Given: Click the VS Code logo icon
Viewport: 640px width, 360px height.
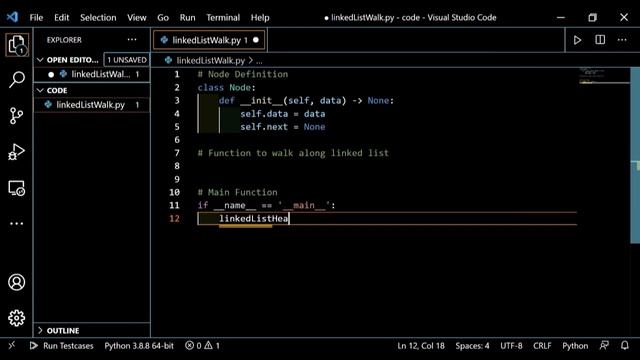Looking at the screenshot, I should (12, 17).
